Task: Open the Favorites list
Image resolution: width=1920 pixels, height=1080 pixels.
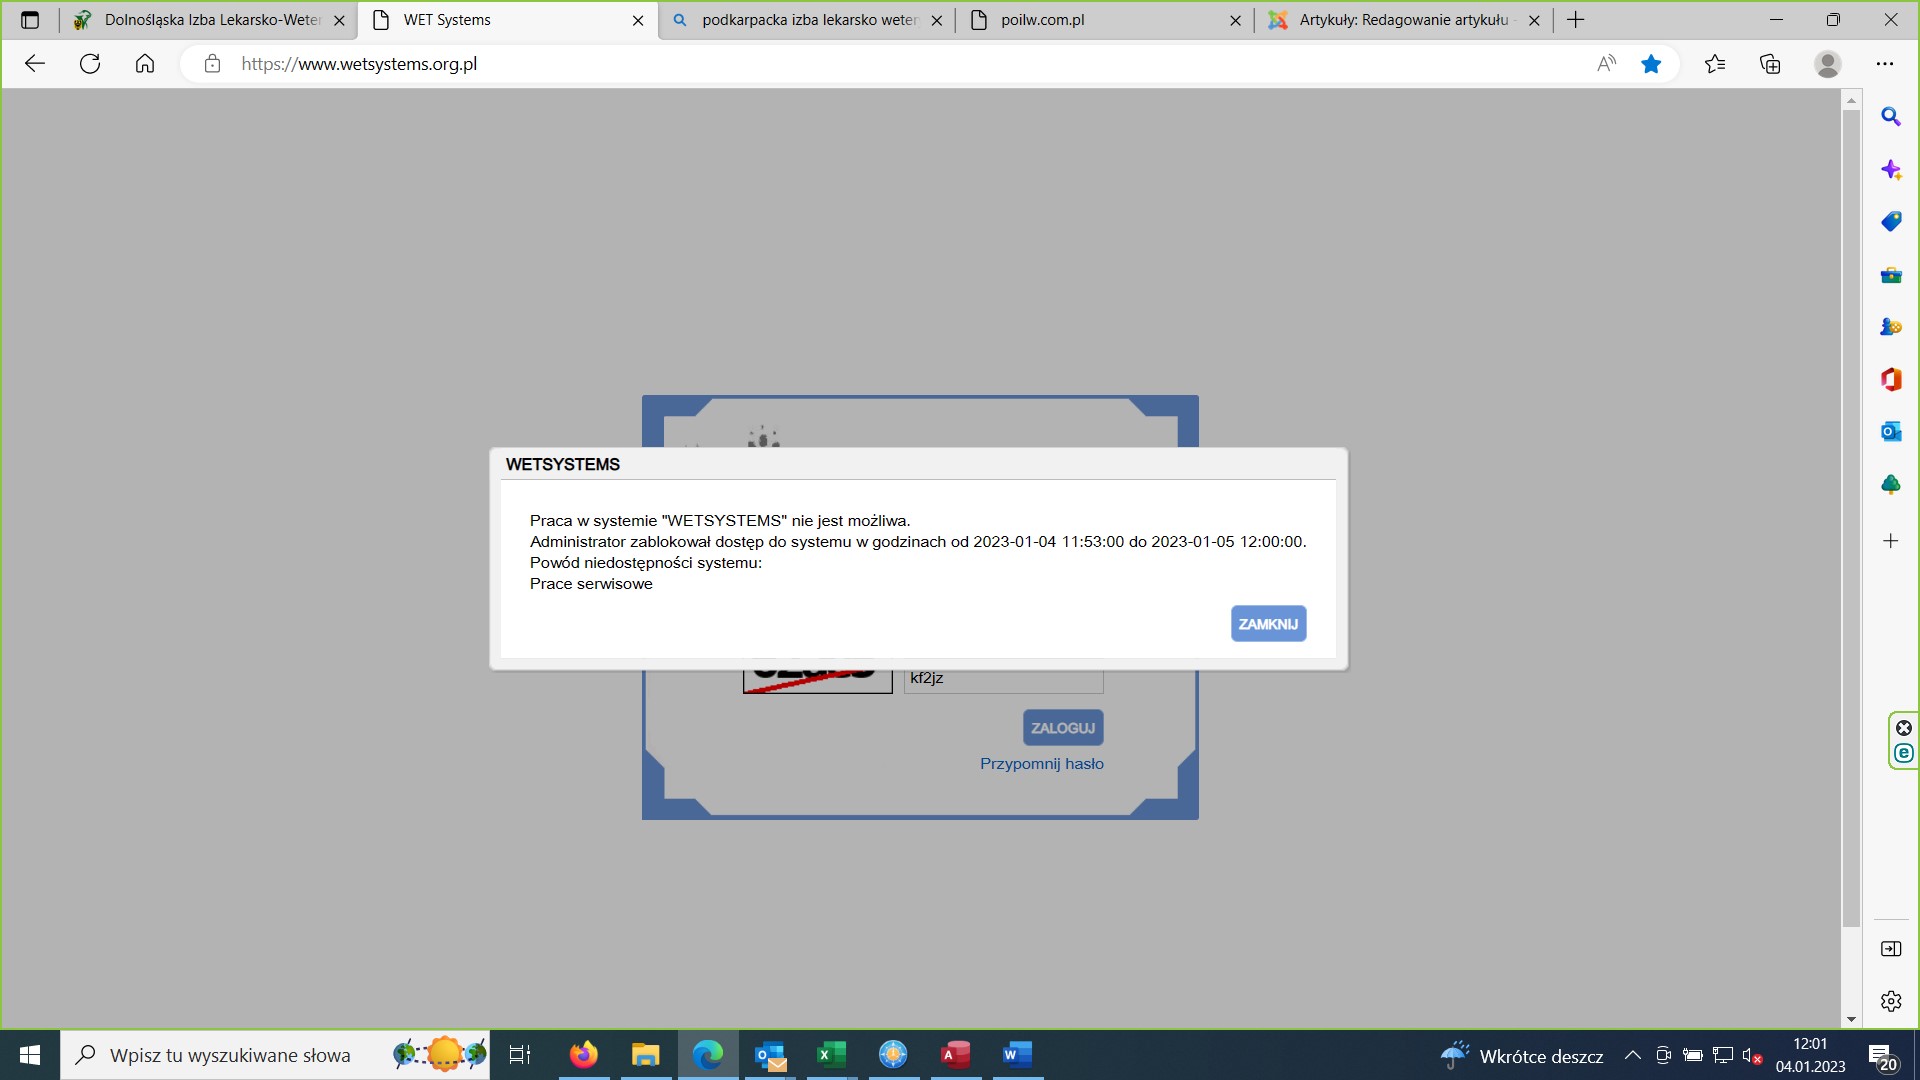Action: (x=1715, y=64)
